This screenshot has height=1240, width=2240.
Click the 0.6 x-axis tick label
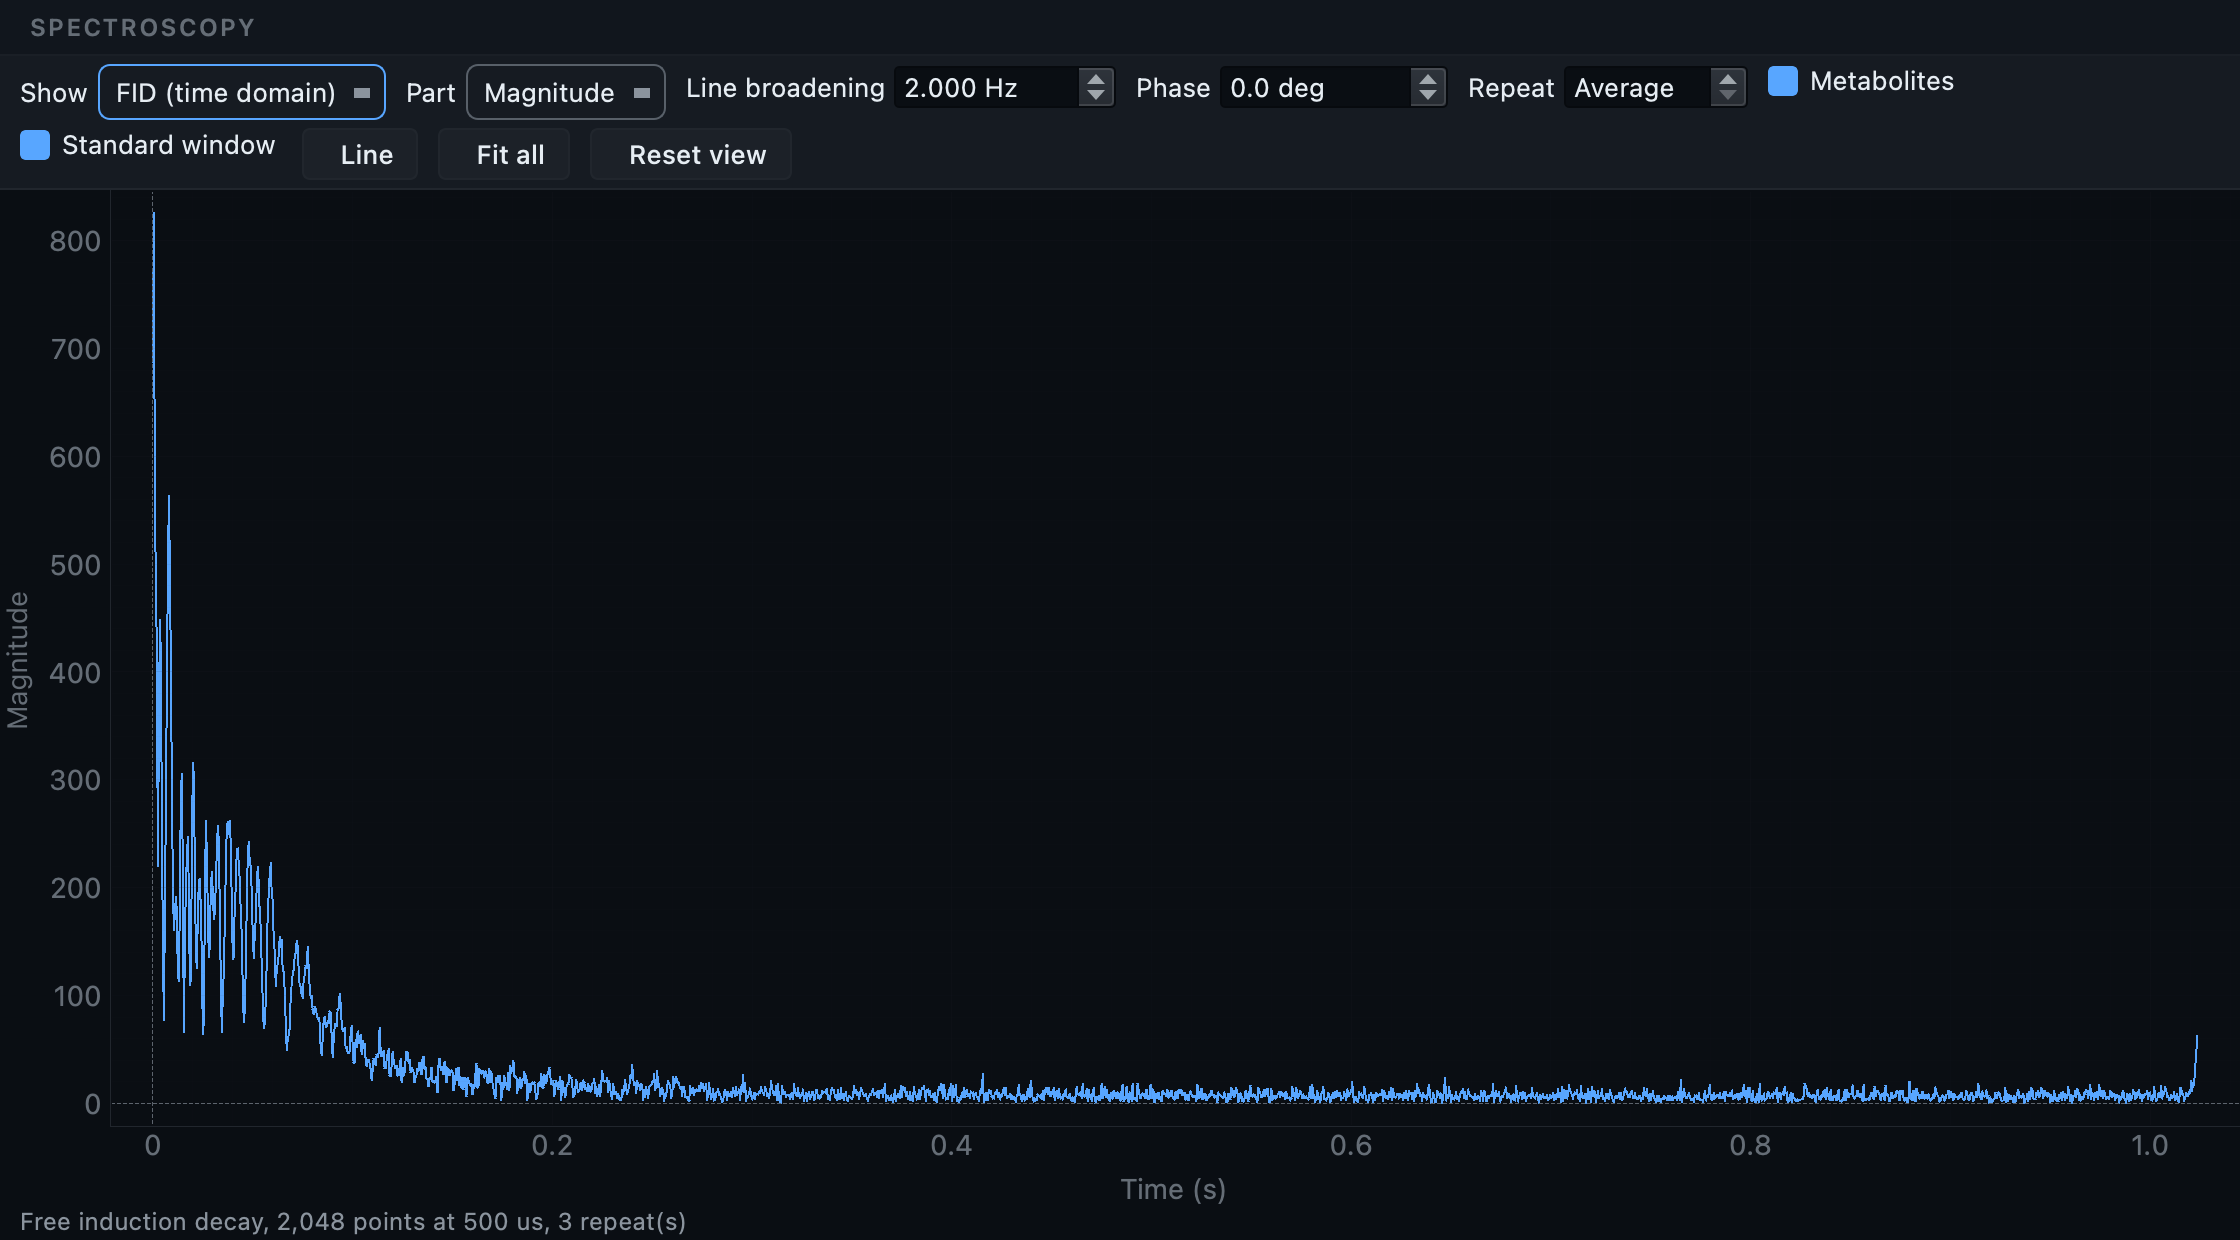tap(1351, 1145)
